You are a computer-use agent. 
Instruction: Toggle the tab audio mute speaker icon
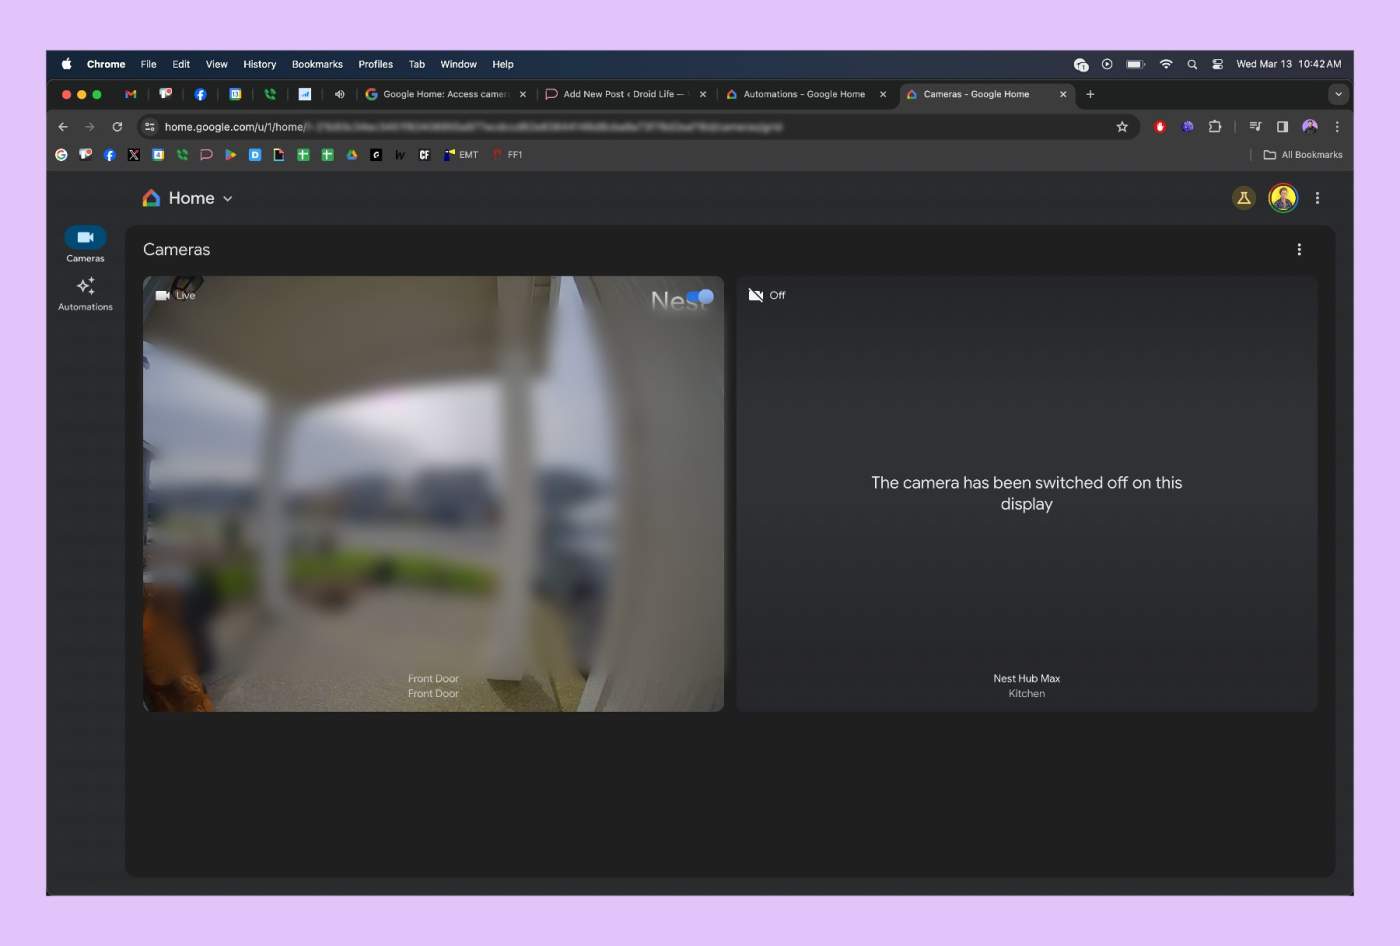tap(340, 94)
